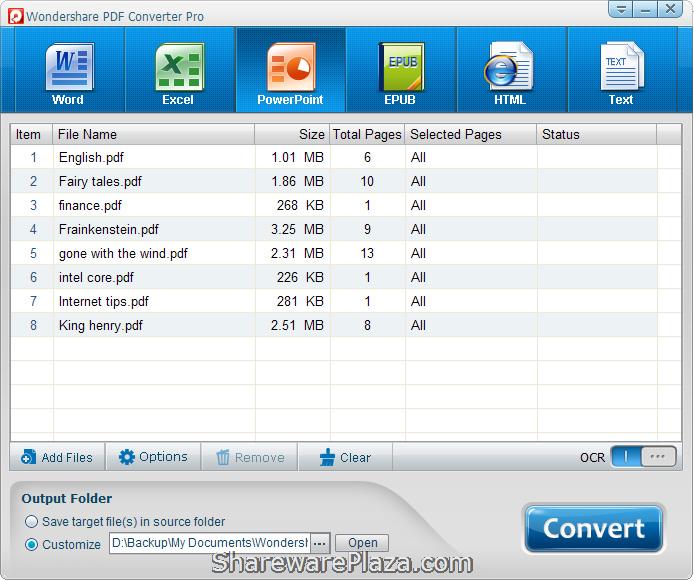Click the output folder path field
The image size is (694, 581).
210,543
